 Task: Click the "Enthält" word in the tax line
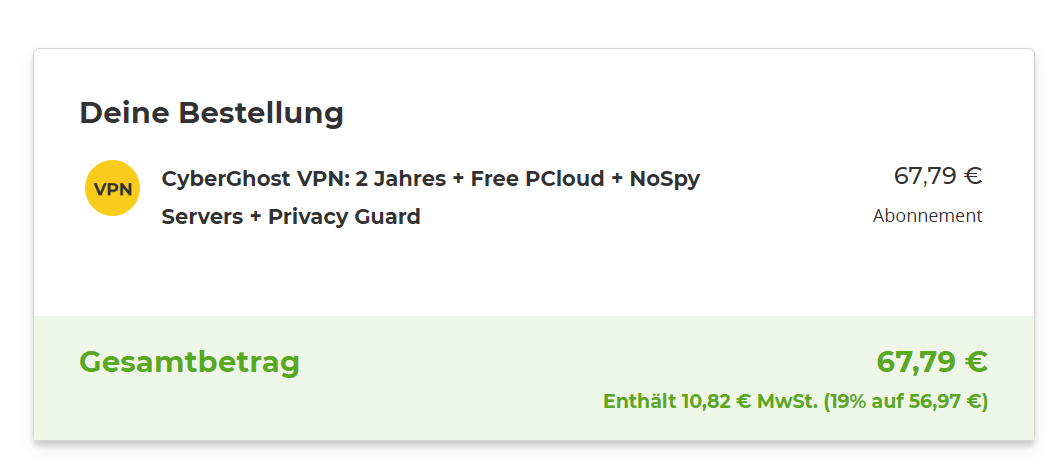(x=638, y=402)
